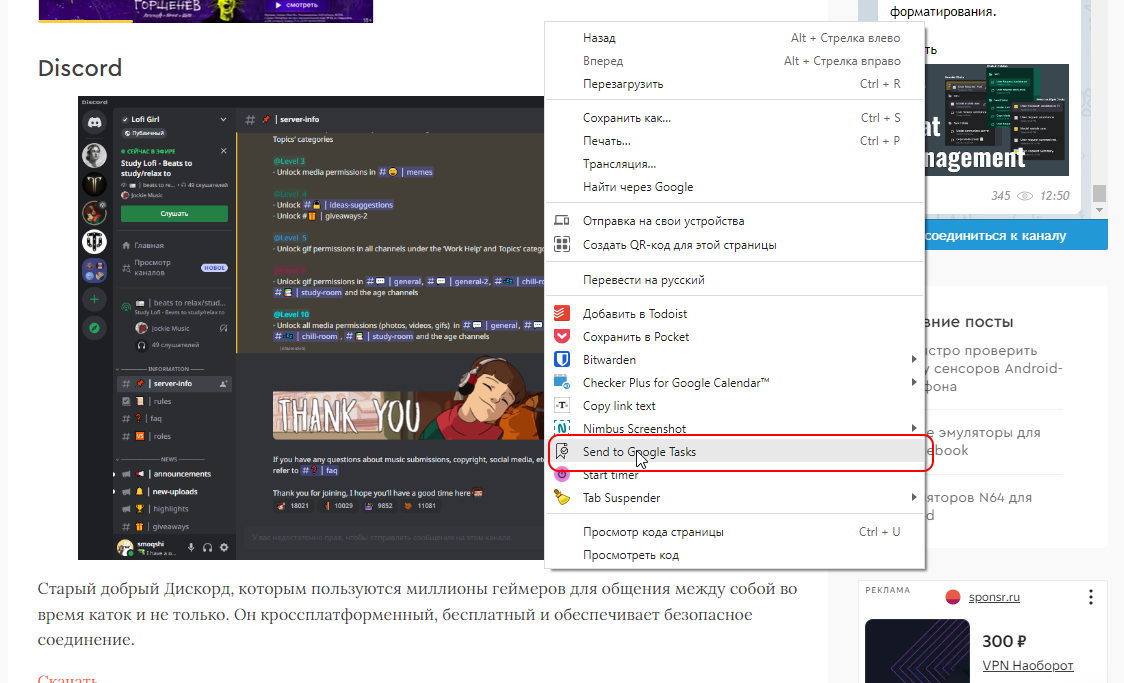Click the Discord headphones deafen icon
This screenshot has height=683, width=1124.
point(207,548)
